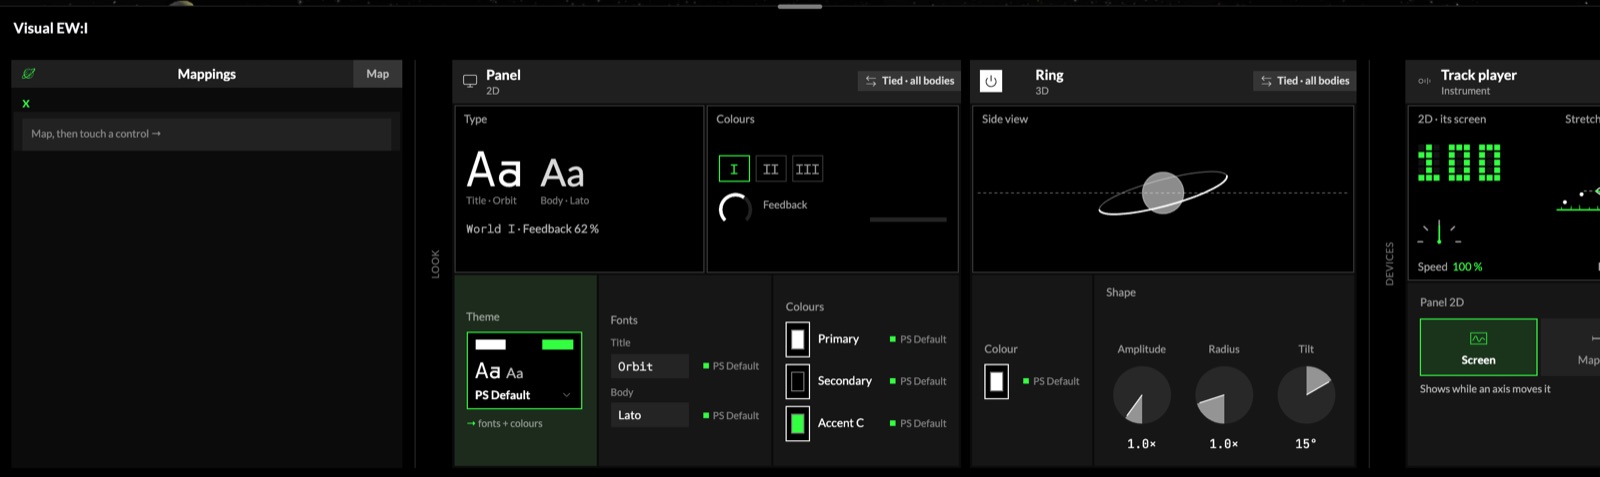Image resolution: width=1600 pixels, height=477 pixels.
Task: Click the monitor icon beside Panel 2D
Action: pos(470,81)
